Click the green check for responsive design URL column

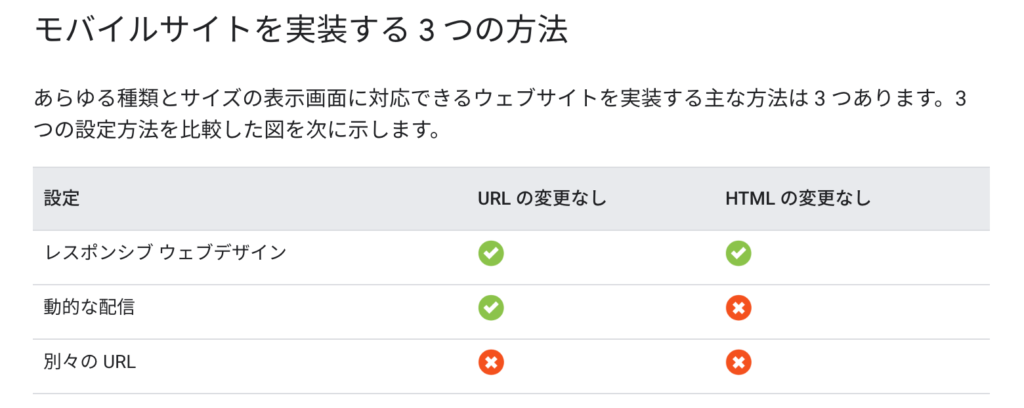click(x=490, y=254)
